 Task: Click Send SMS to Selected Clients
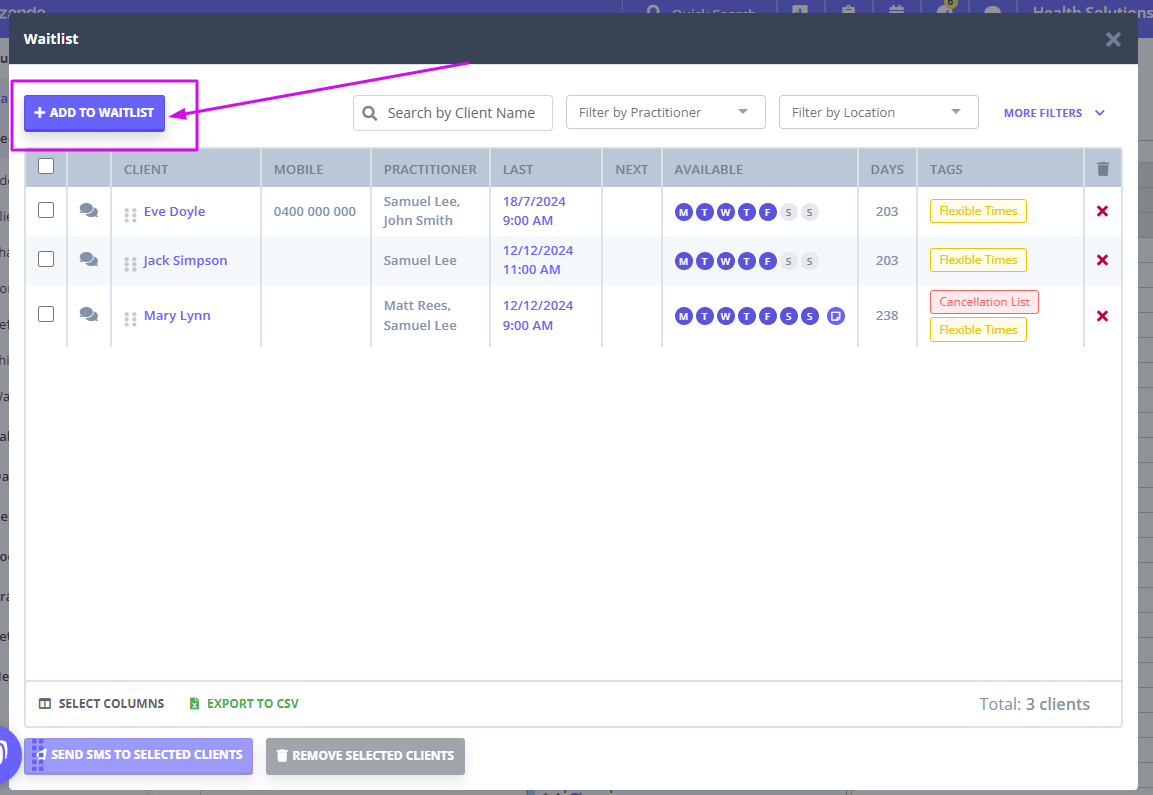pos(138,756)
